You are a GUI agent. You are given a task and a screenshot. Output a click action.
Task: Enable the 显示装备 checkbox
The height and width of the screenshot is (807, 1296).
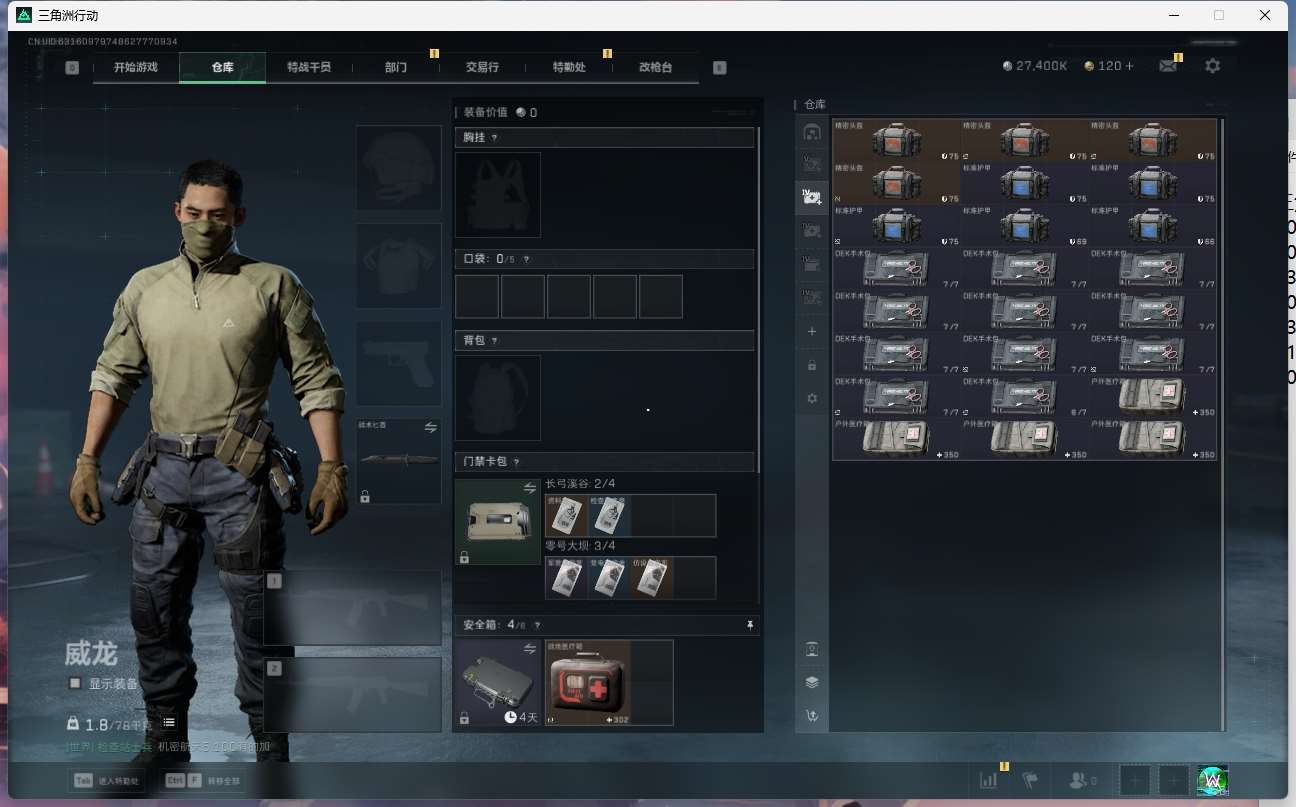point(75,683)
